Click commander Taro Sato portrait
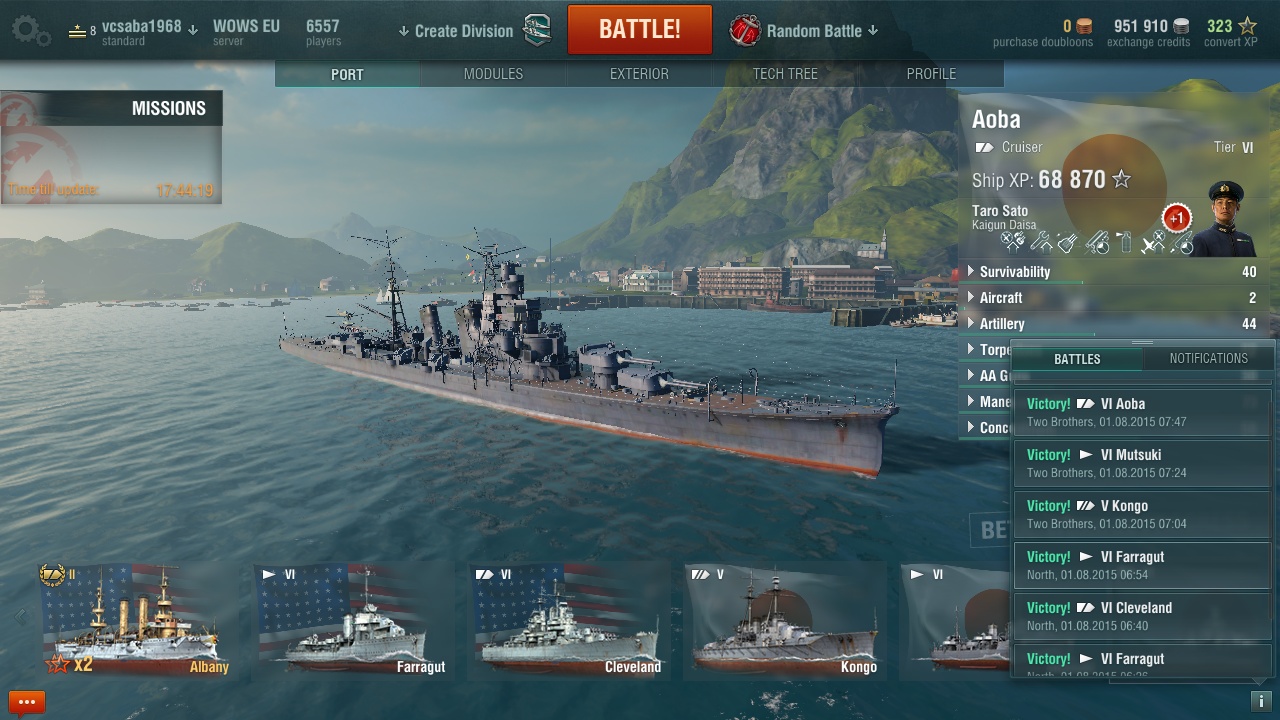The image size is (1280, 720). point(1226,218)
